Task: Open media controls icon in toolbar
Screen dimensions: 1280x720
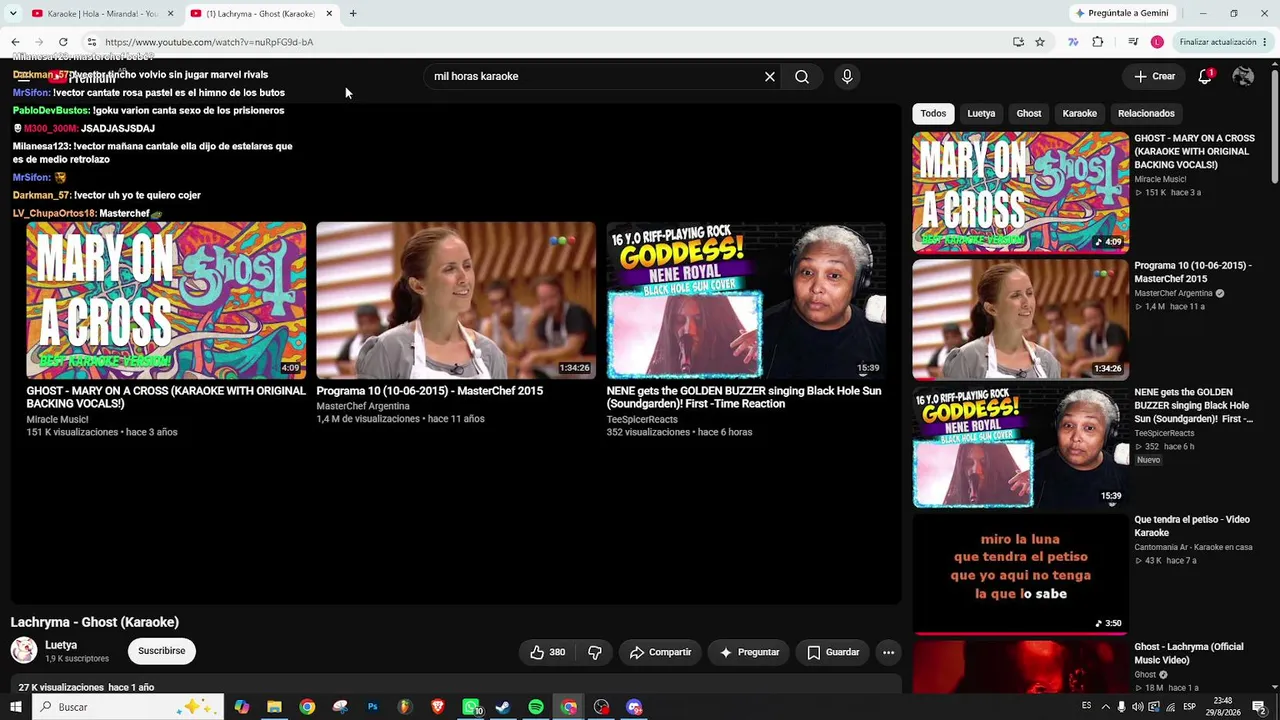Action: (1133, 42)
